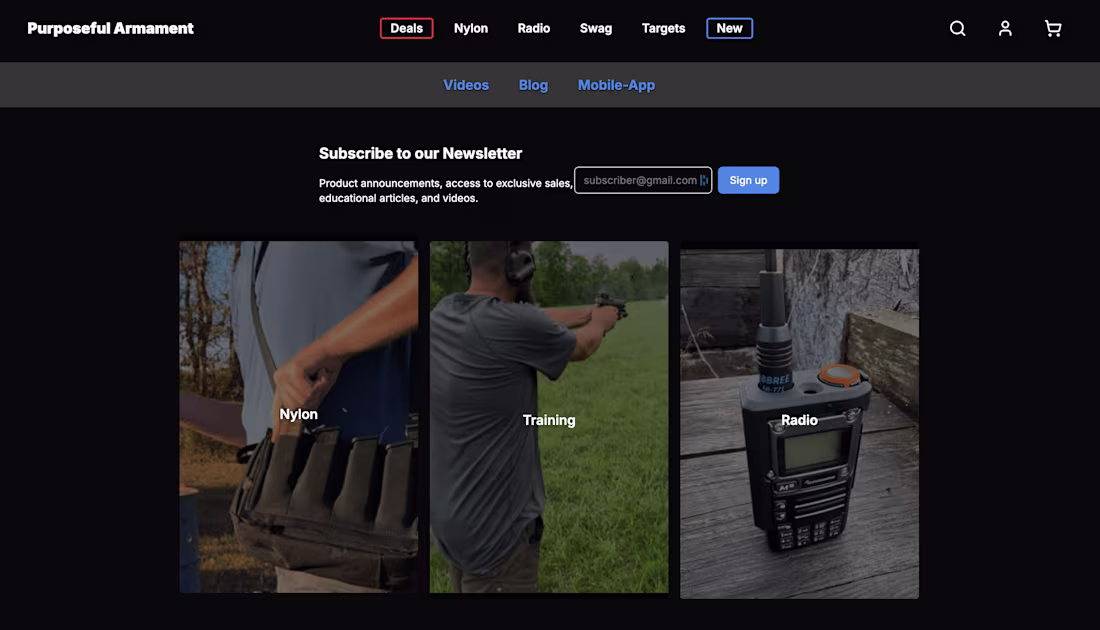Open the Nylon navigation link

470,28
